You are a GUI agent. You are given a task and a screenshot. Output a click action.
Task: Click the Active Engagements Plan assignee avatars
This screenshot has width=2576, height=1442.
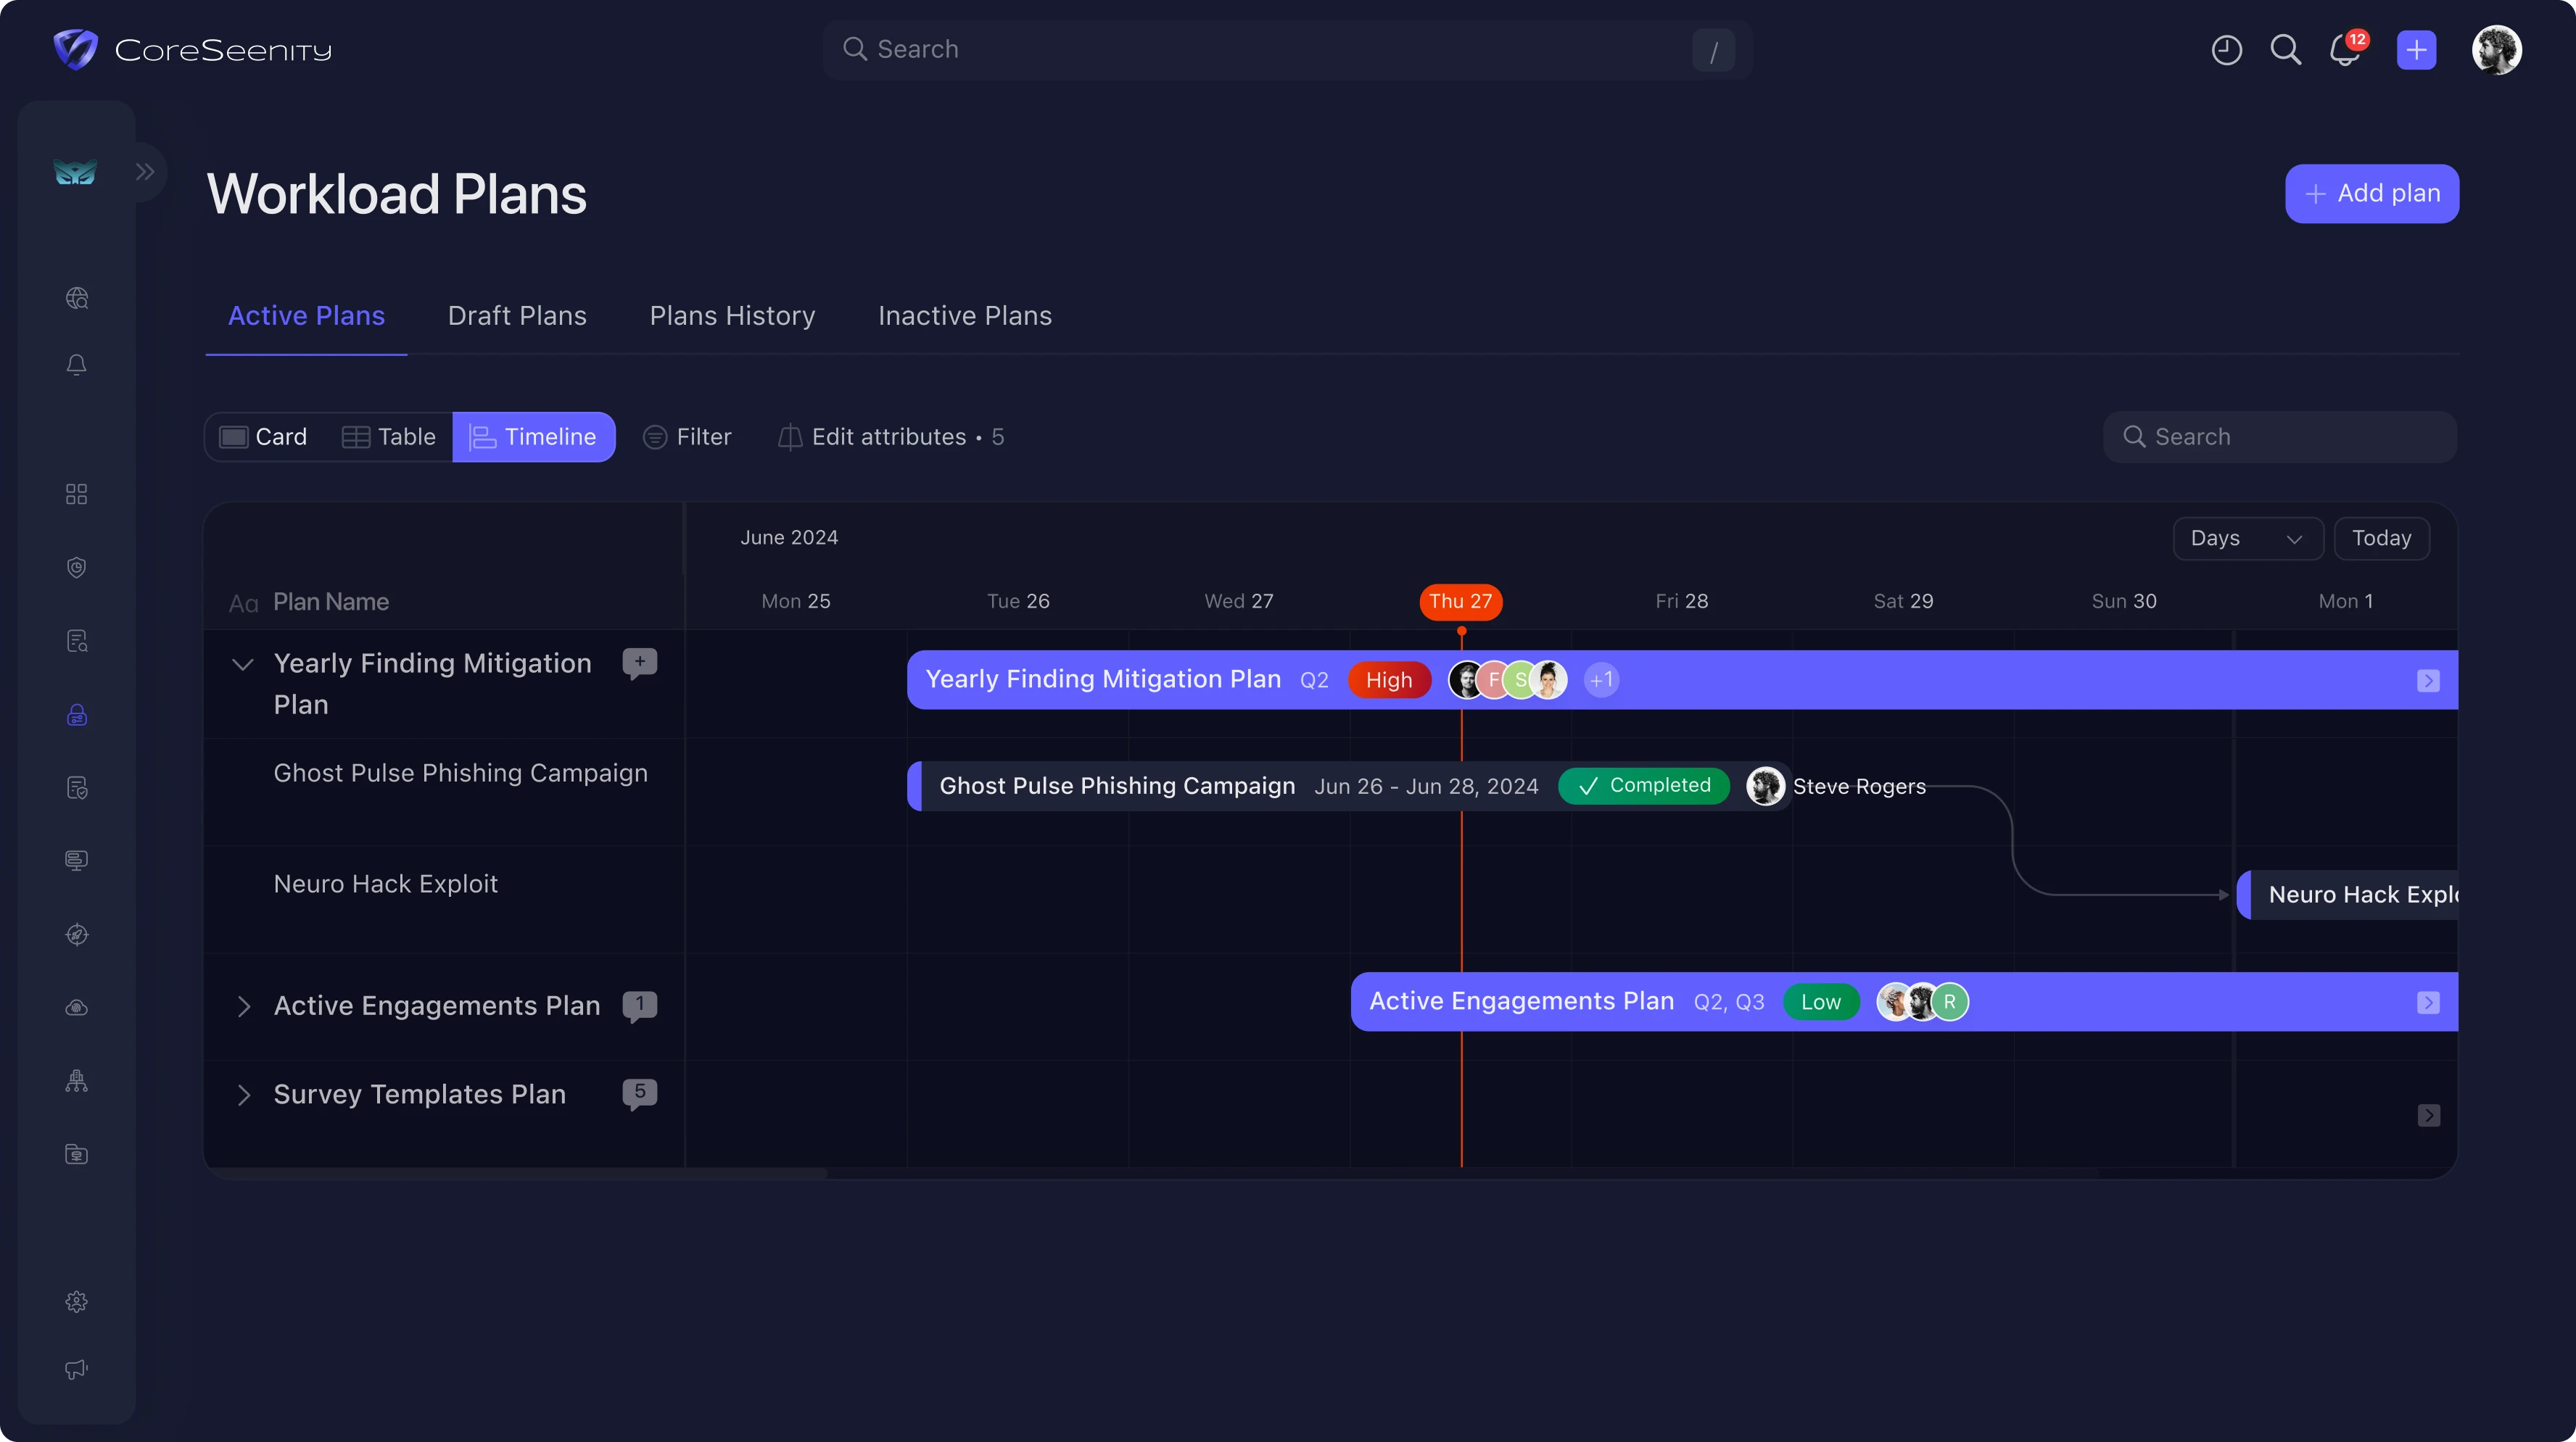coord(1922,1002)
